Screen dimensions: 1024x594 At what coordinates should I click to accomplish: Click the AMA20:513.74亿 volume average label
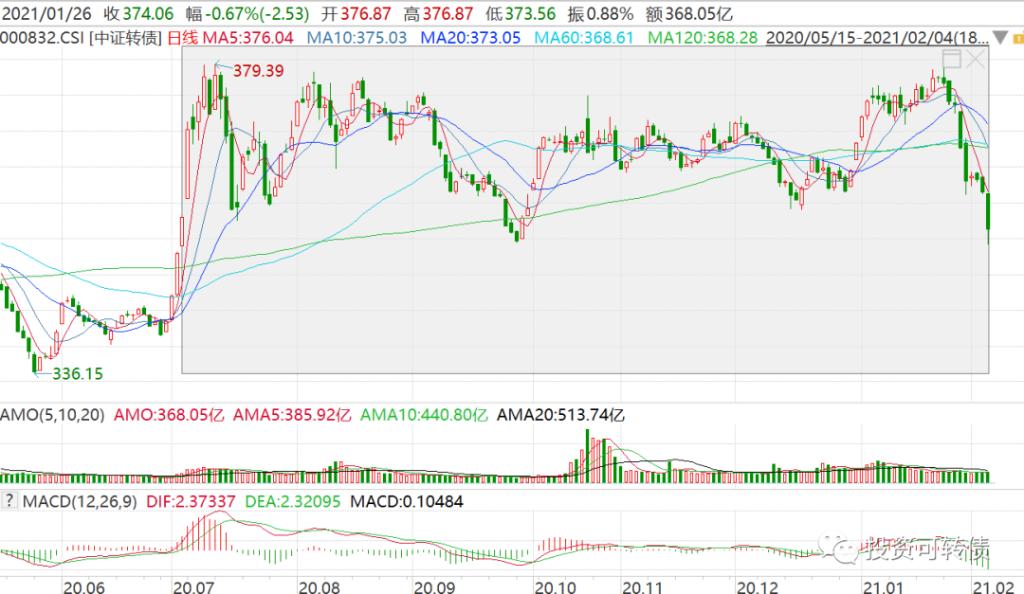point(556,414)
